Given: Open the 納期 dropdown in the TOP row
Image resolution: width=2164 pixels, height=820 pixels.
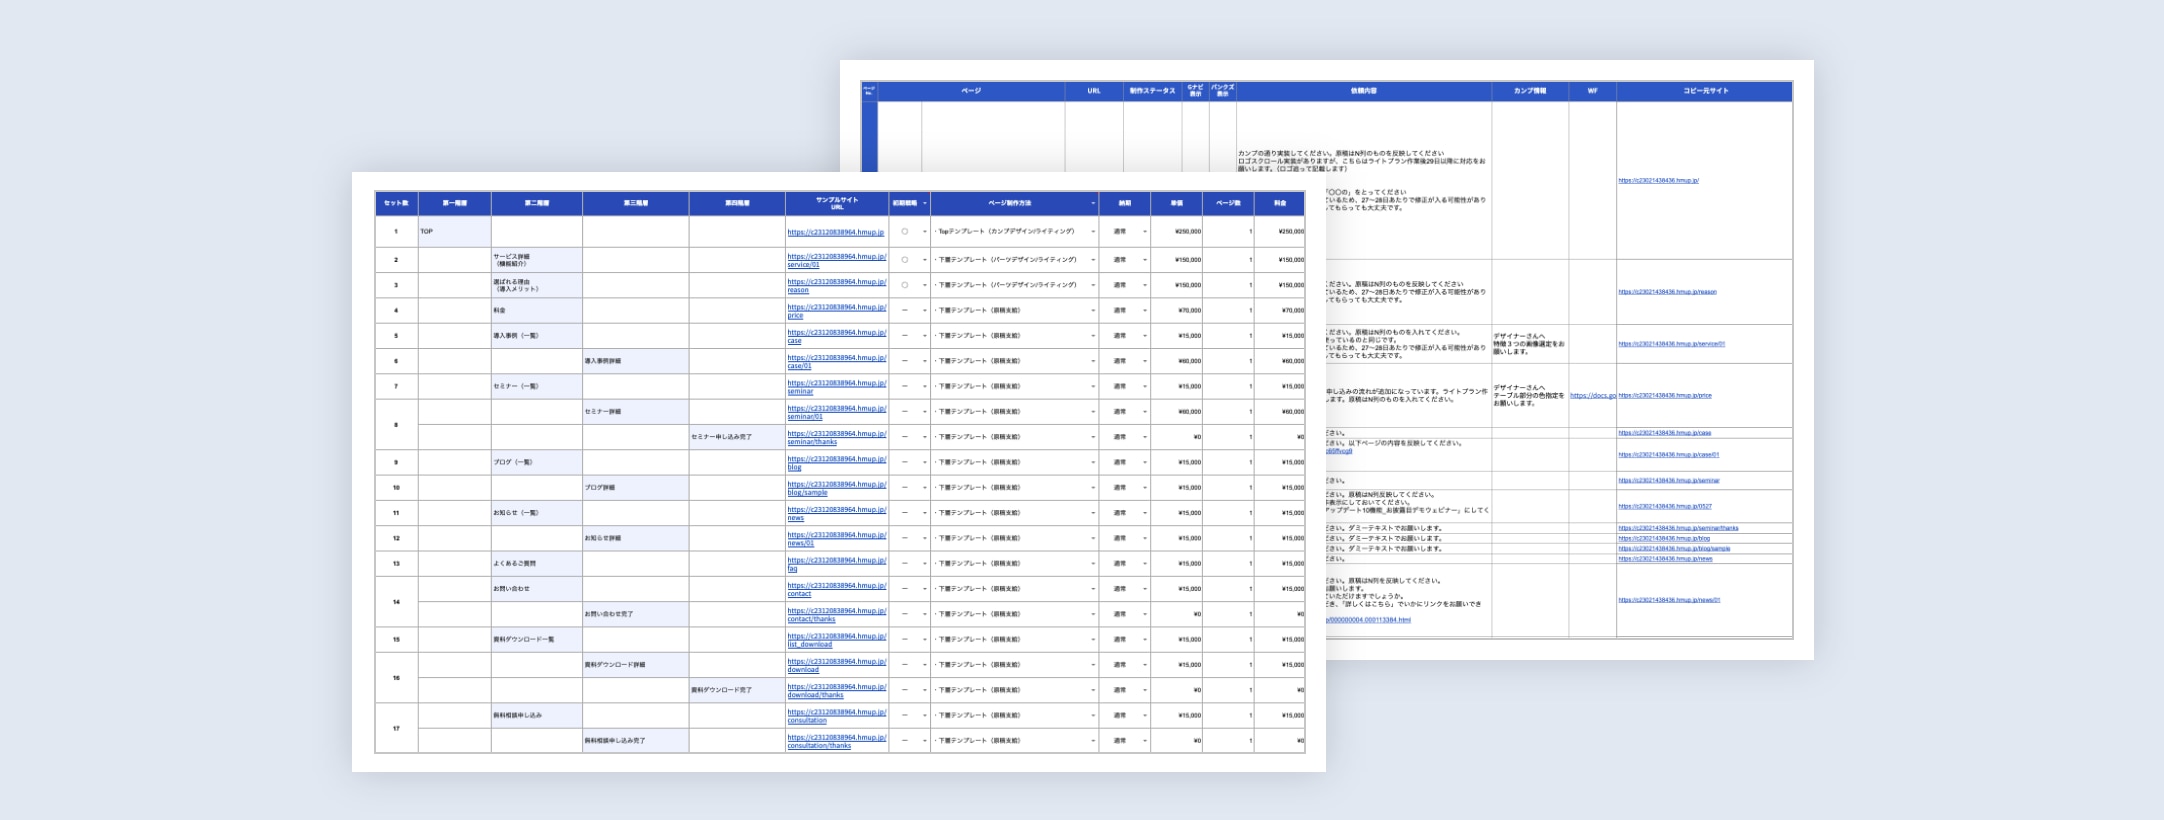Looking at the screenshot, I should (1144, 232).
